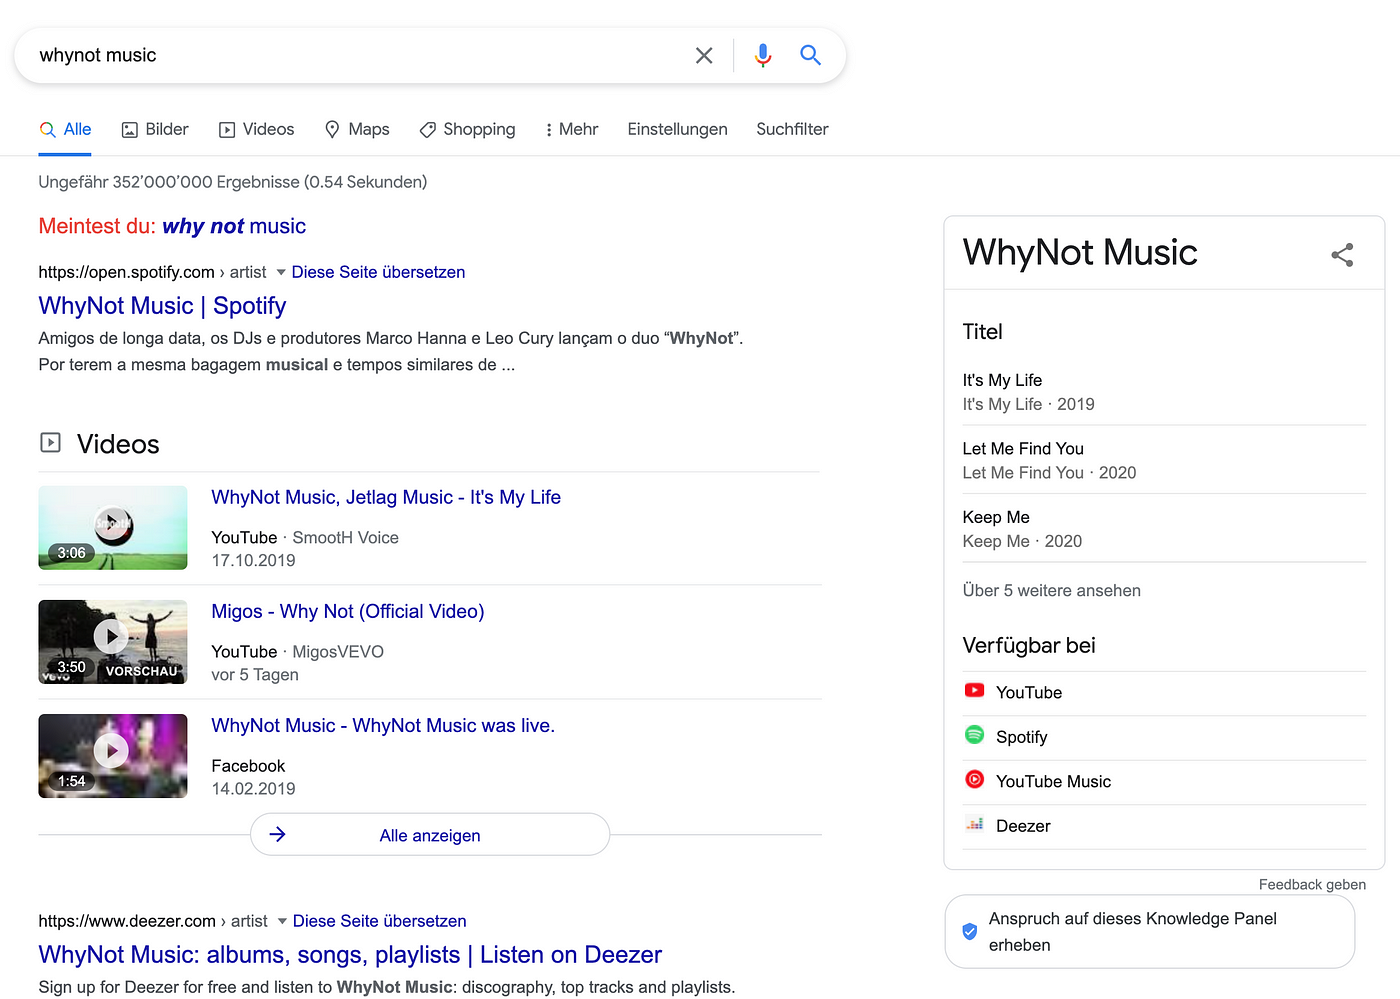Click Diese Seite übersetzen for the Deezer result
The width and height of the screenshot is (1400, 999).
click(380, 921)
